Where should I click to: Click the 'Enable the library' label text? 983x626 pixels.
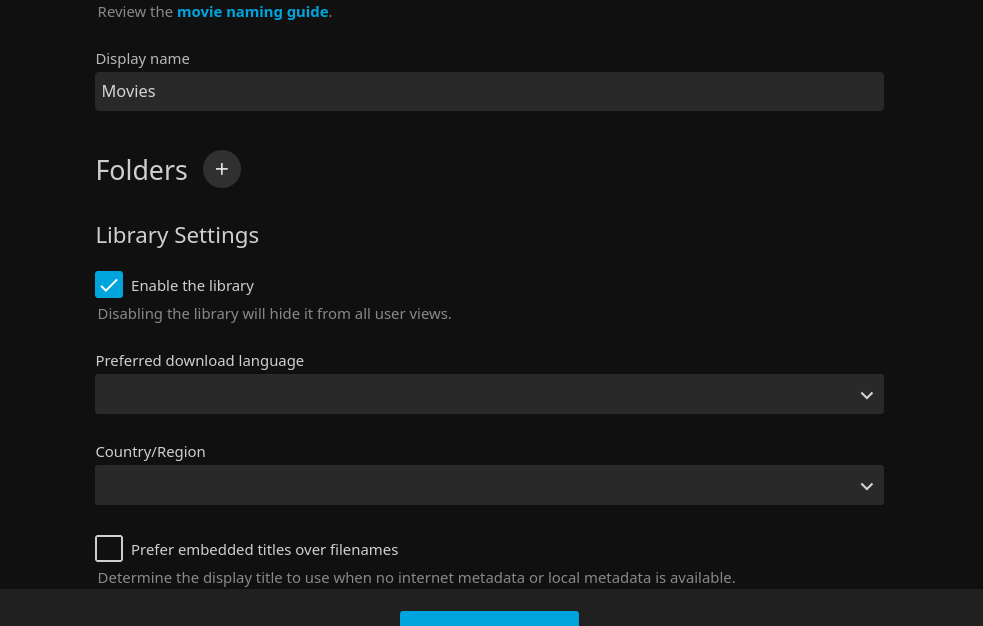click(192, 286)
